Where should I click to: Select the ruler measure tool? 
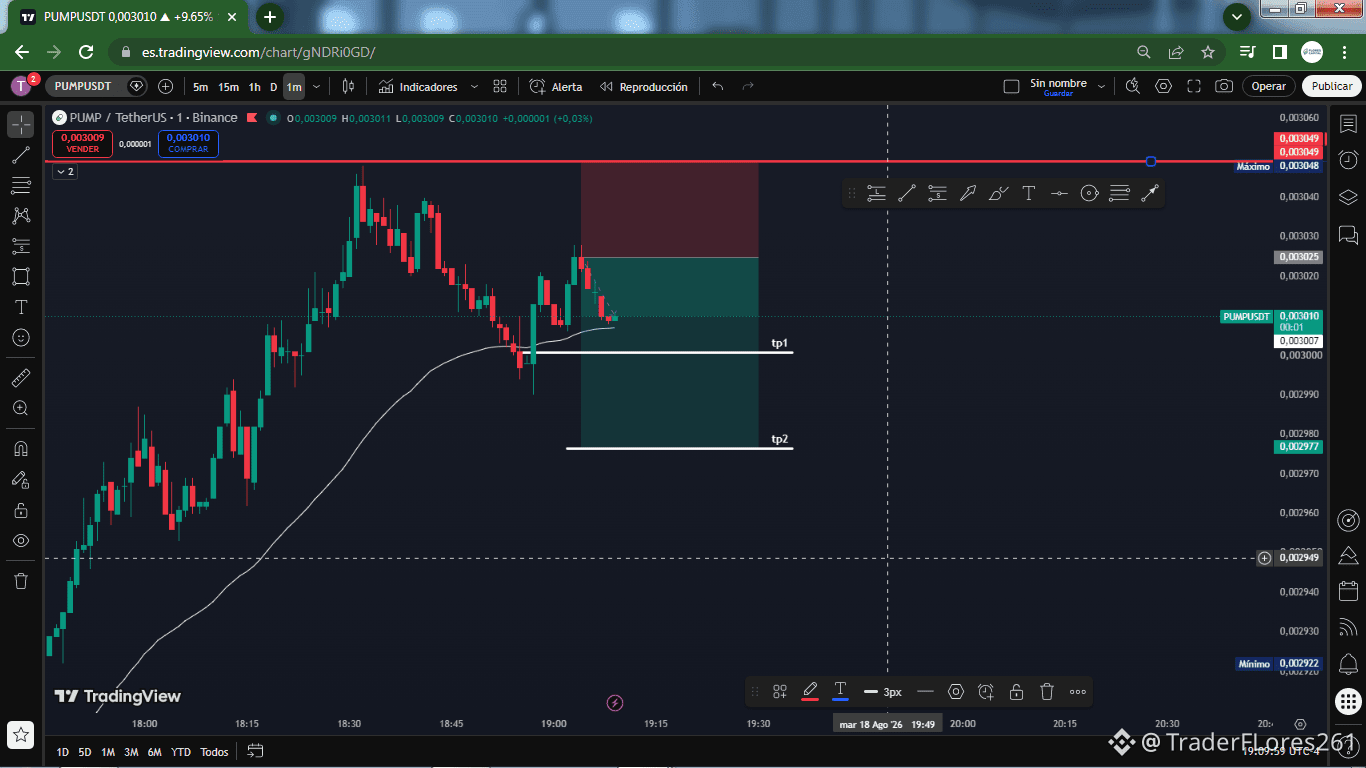click(x=21, y=378)
